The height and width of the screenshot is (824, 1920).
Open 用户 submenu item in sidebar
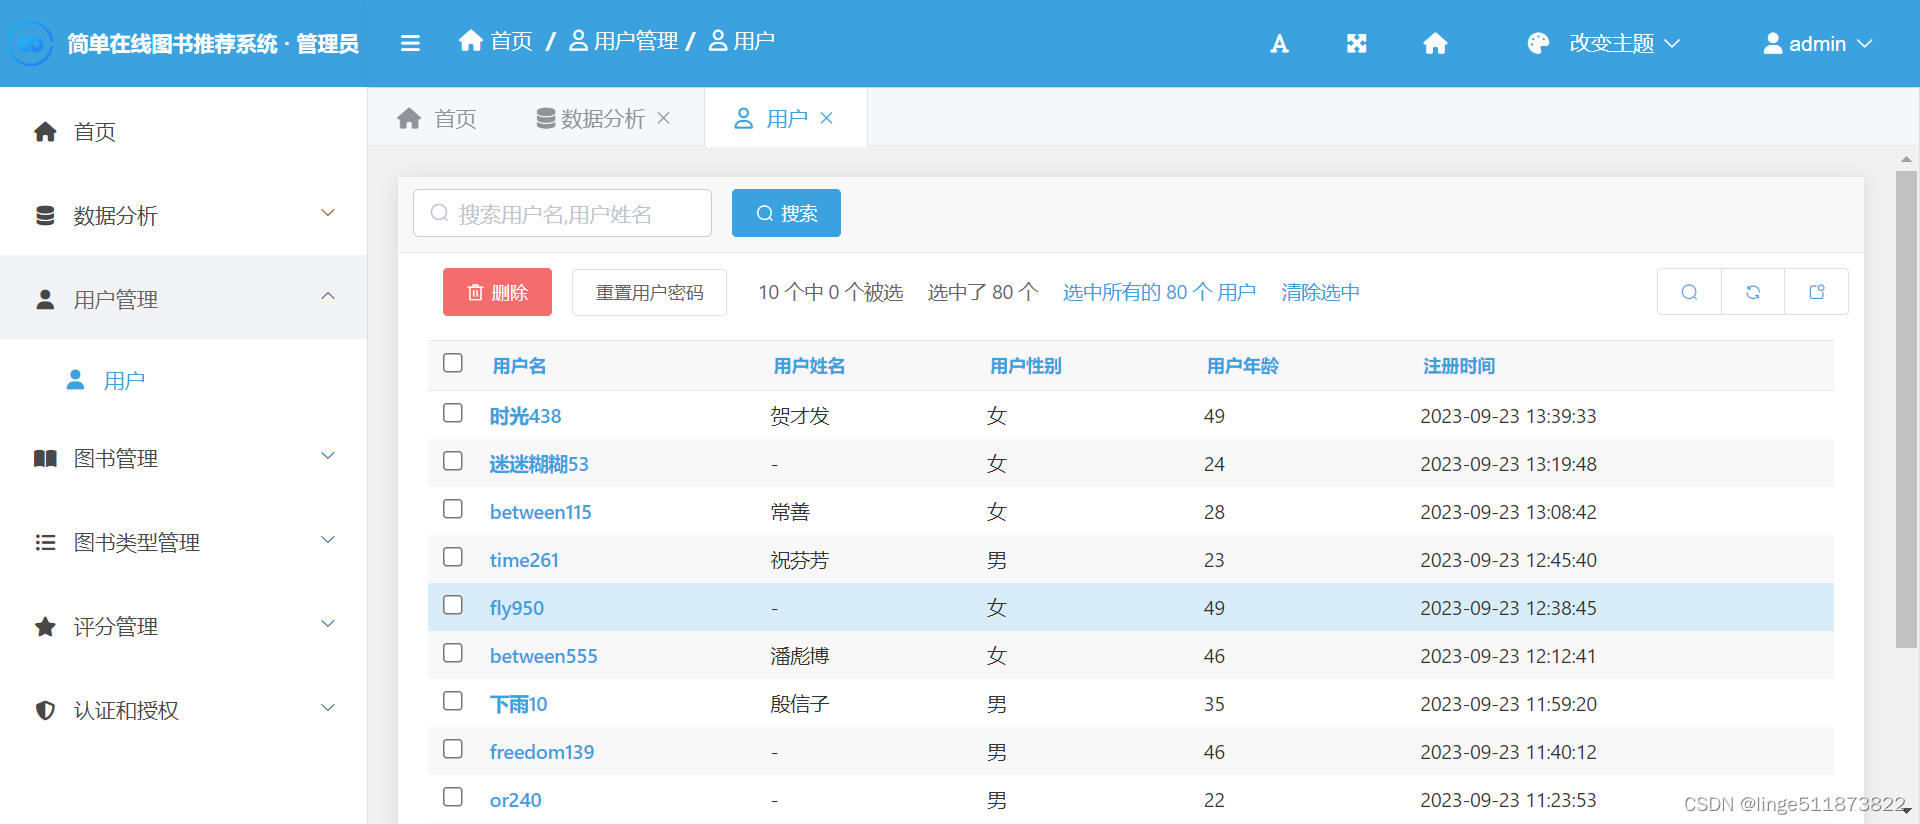[x=183, y=381]
